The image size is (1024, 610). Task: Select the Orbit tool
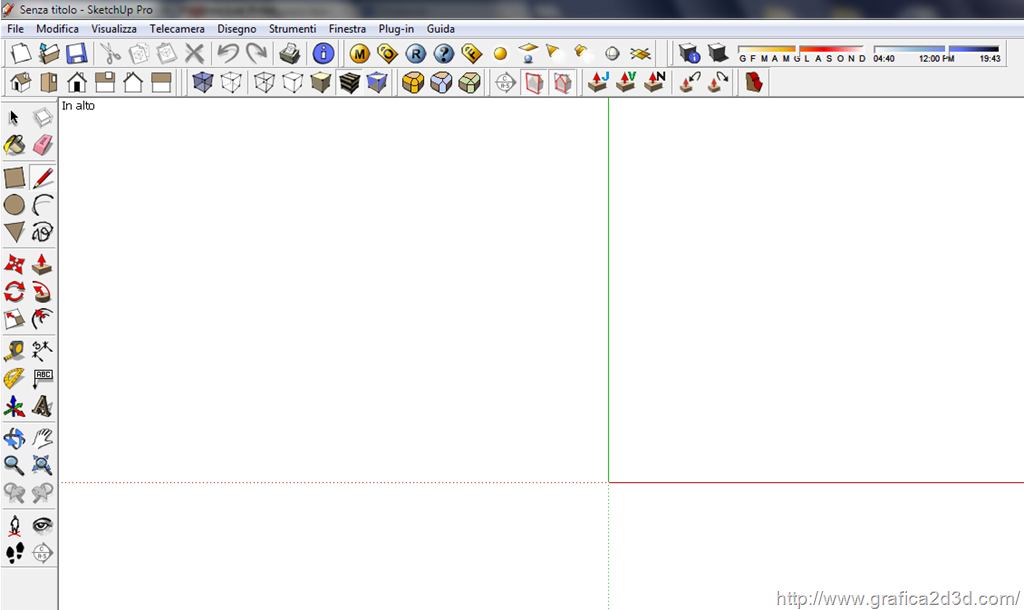pyautogui.click(x=14, y=438)
